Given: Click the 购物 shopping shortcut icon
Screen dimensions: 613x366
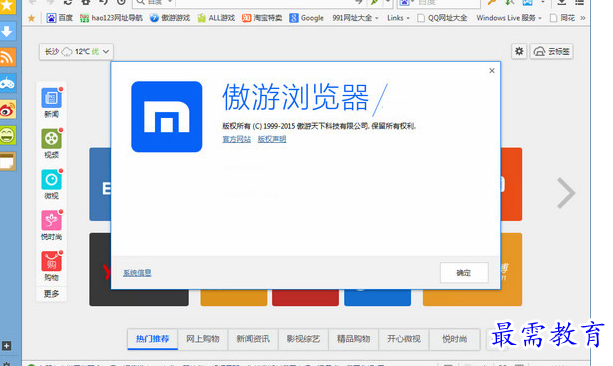Looking at the screenshot, I should click(x=51, y=262).
